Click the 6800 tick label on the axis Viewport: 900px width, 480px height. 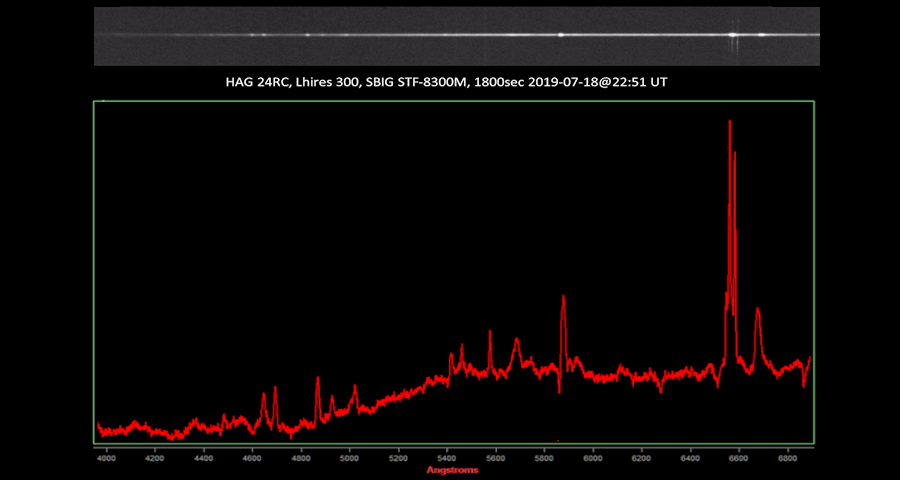[788, 458]
